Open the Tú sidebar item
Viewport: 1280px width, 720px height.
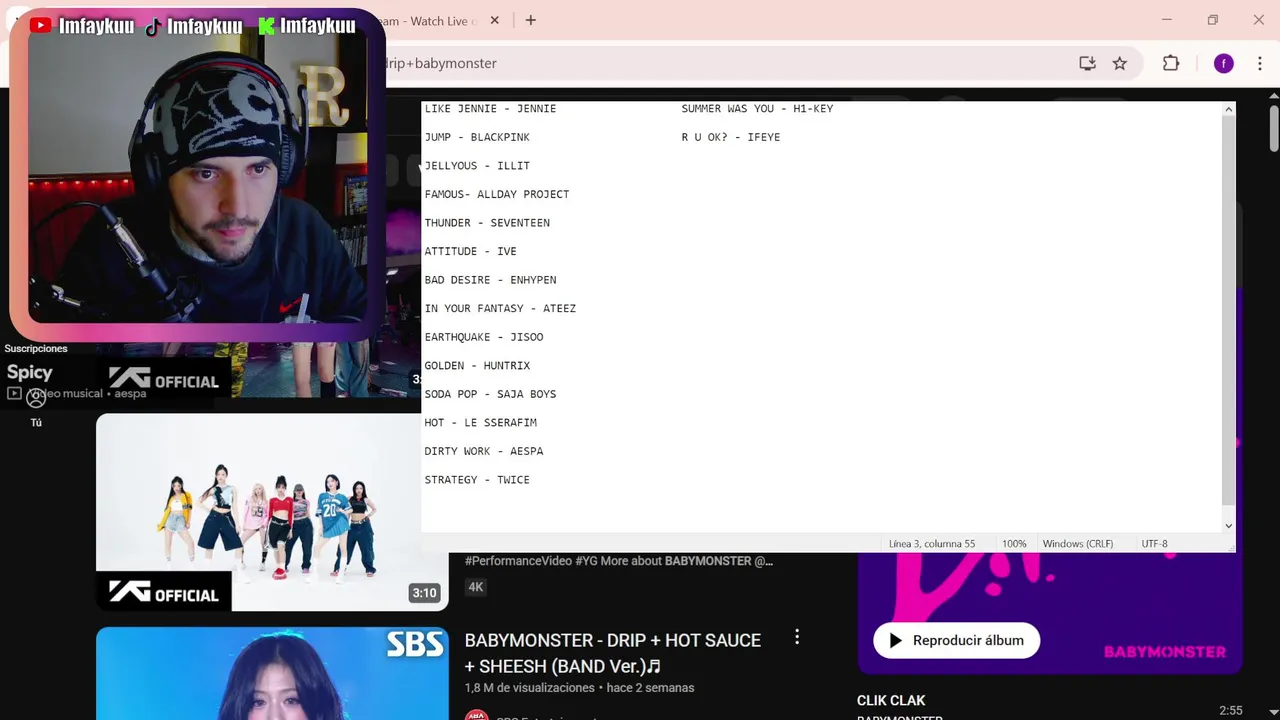pyautogui.click(x=36, y=408)
